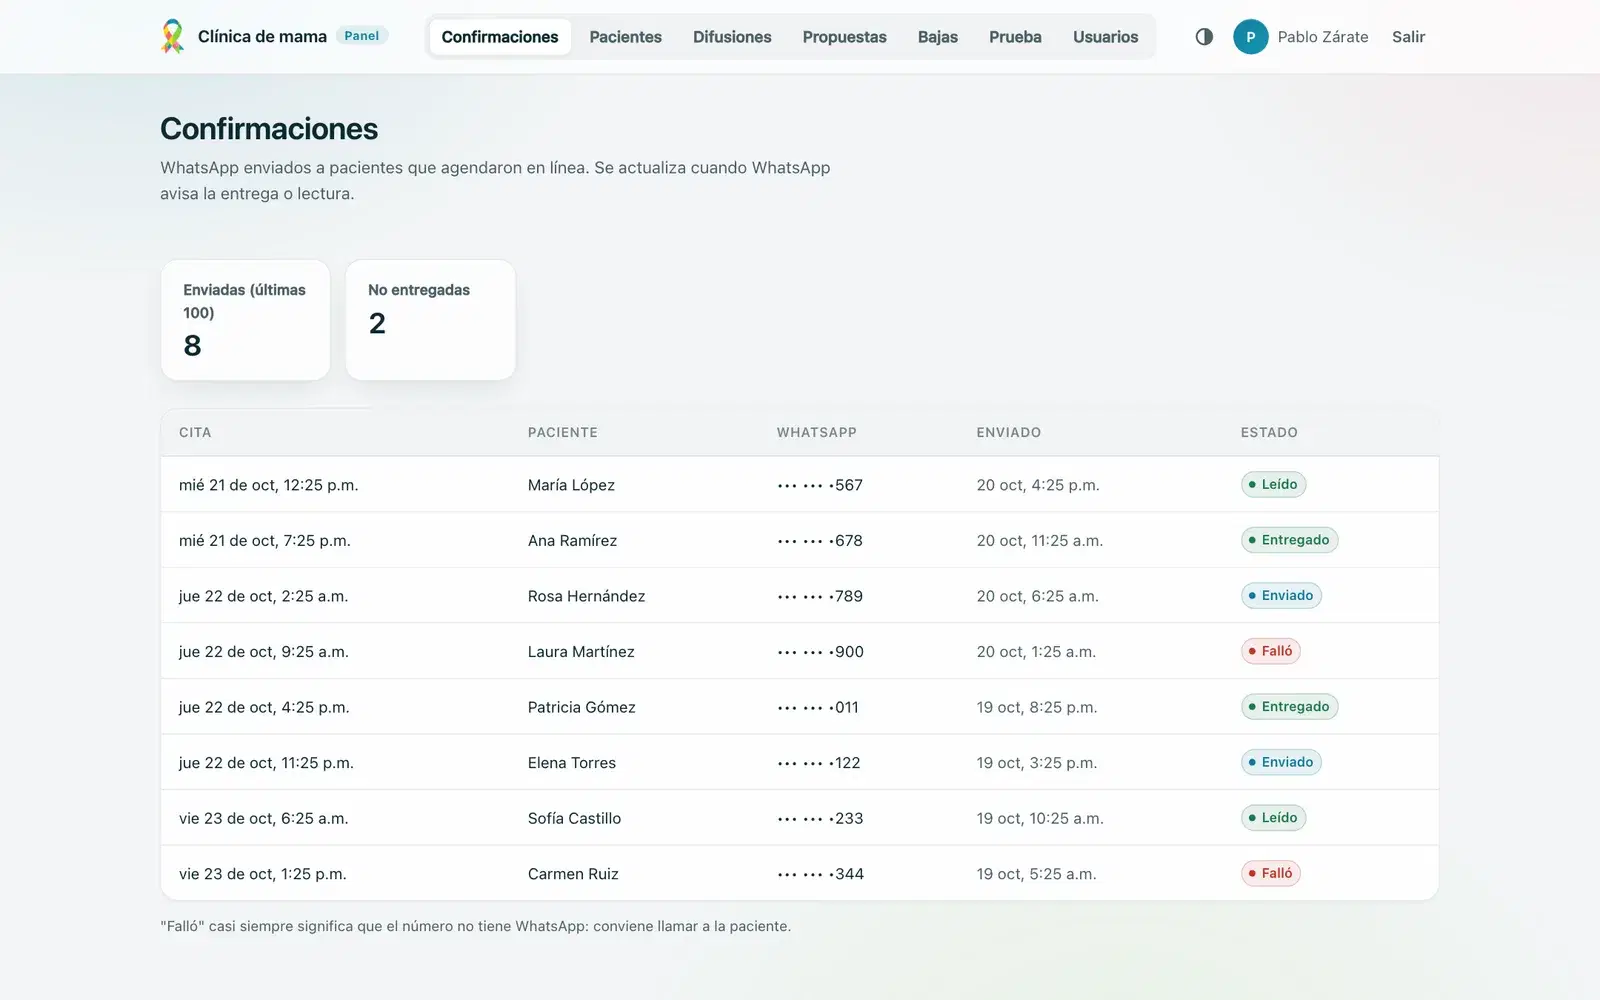Click masked WhatsApp number ending 122
The width and height of the screenshot is (1600, 1000).
click(x=819, y=763)
